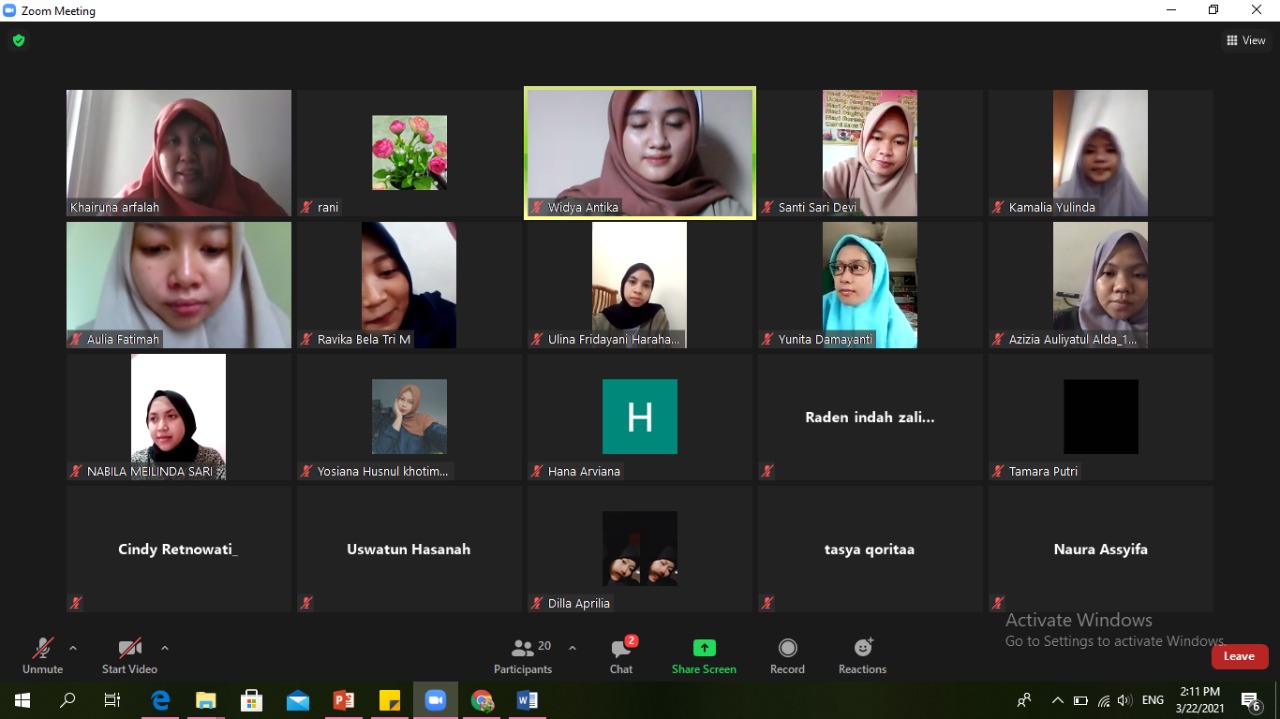Select Uswatun Hasanah participant tile
This screenshot has width=1280, height=719.
pyautogui.click(x=409, y=549)
